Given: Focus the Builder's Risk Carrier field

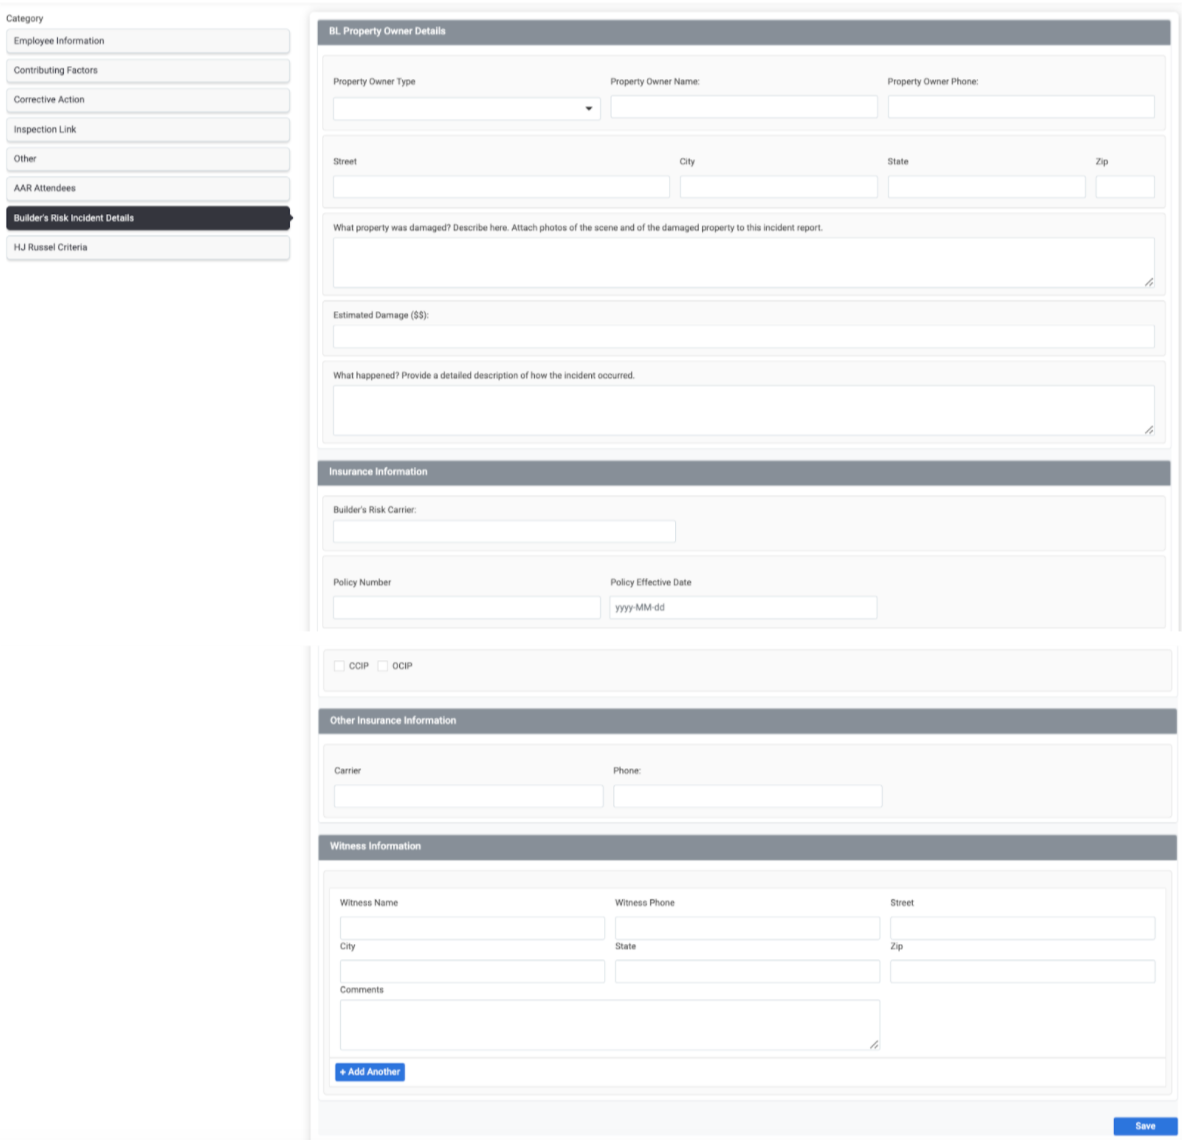Looking at the screenshot, I should click(x=504, y=532).
